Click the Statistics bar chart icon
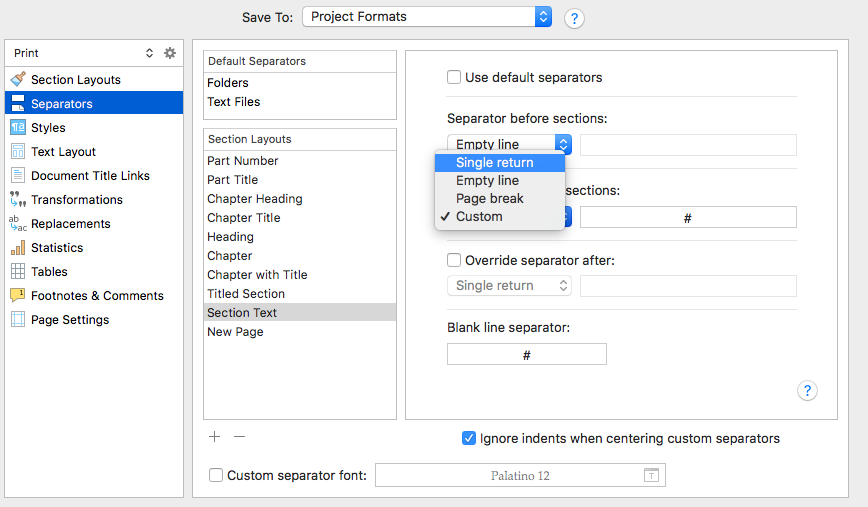Viewport: 868px width, 507px height. [17, 248]
